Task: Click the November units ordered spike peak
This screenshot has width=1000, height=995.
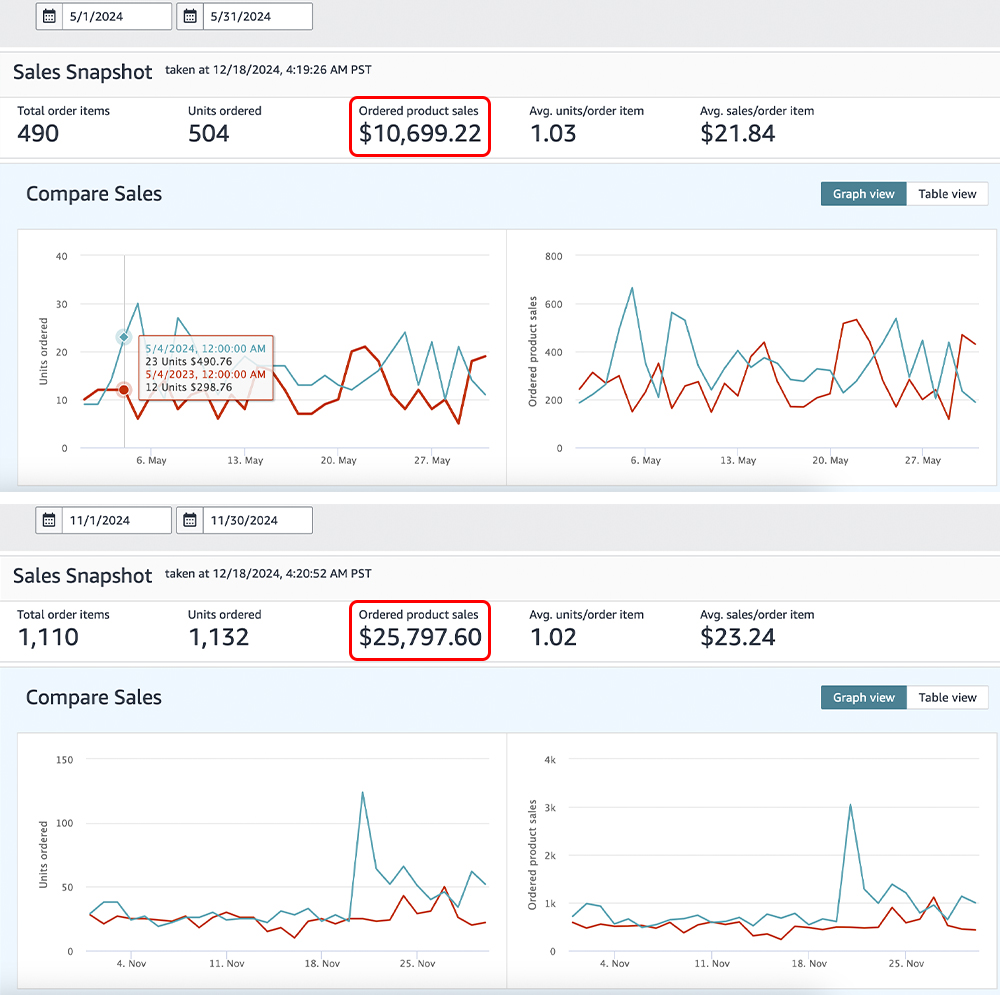Action: point(362,793)
